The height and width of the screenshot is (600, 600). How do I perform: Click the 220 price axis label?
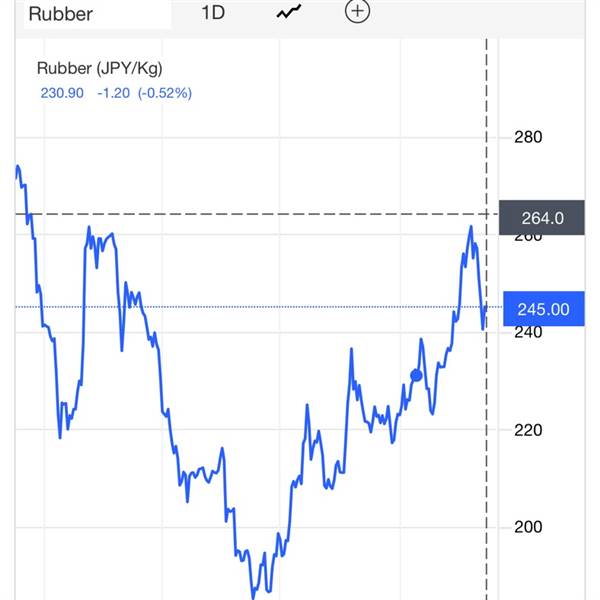pyautogui.click(x=528, y=430)
